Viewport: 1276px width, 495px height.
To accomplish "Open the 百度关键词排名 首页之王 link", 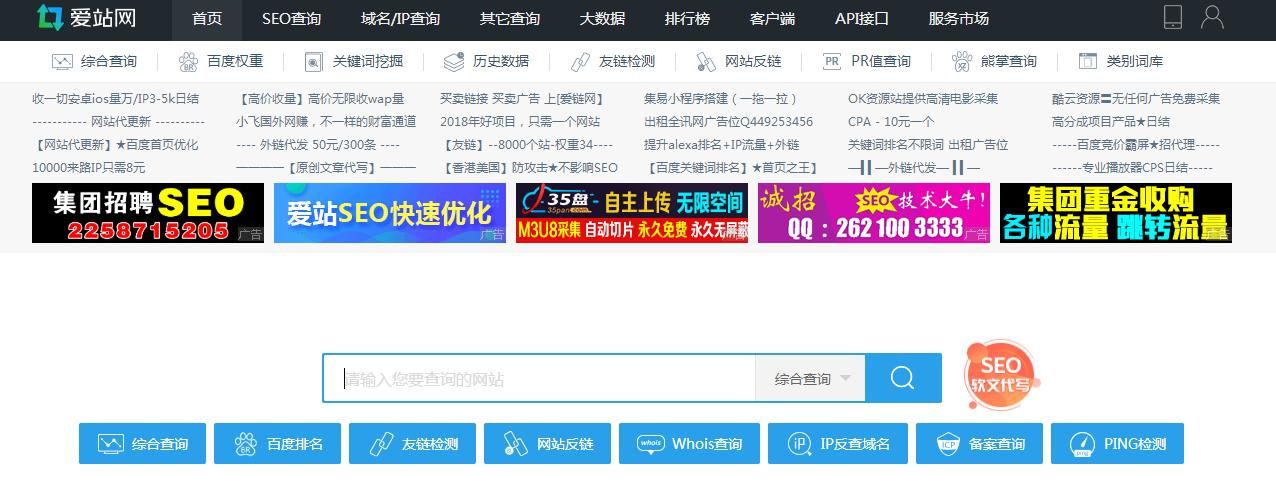I will [732, 168].
